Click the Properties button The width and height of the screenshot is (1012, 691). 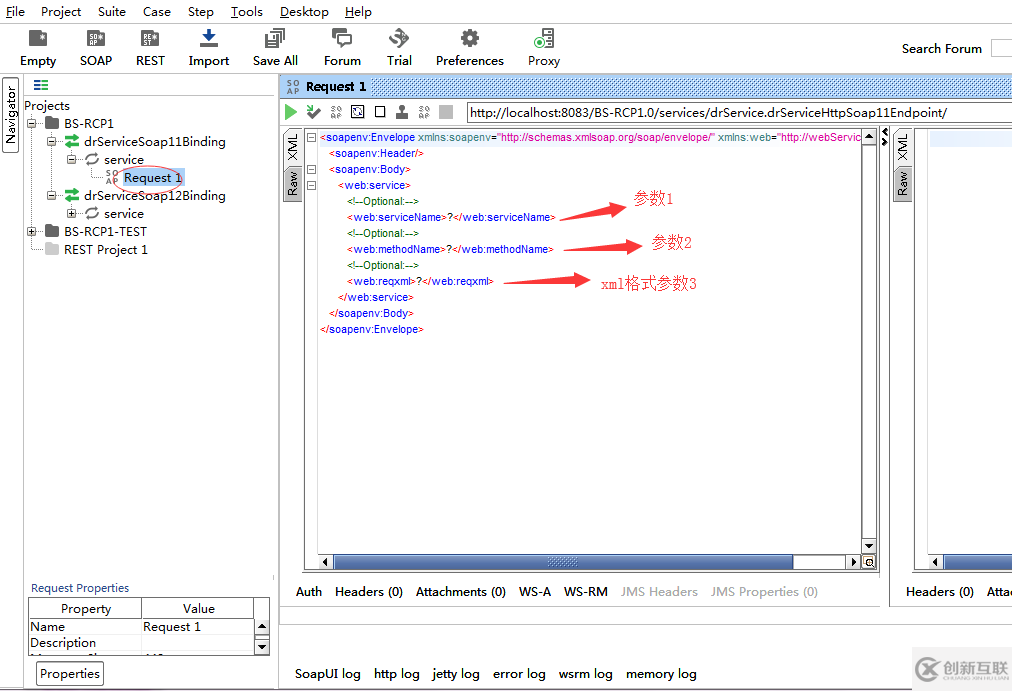coord(69,674)
